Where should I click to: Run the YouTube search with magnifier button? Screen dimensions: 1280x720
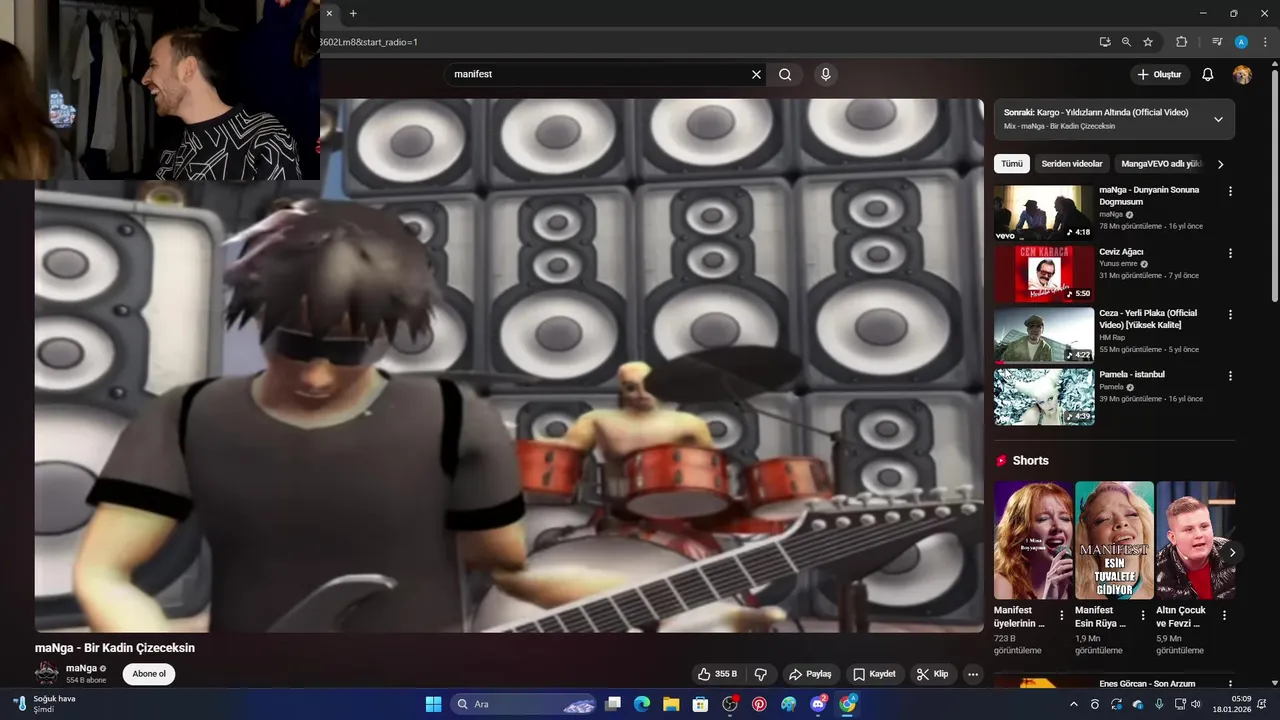(785, 74)
